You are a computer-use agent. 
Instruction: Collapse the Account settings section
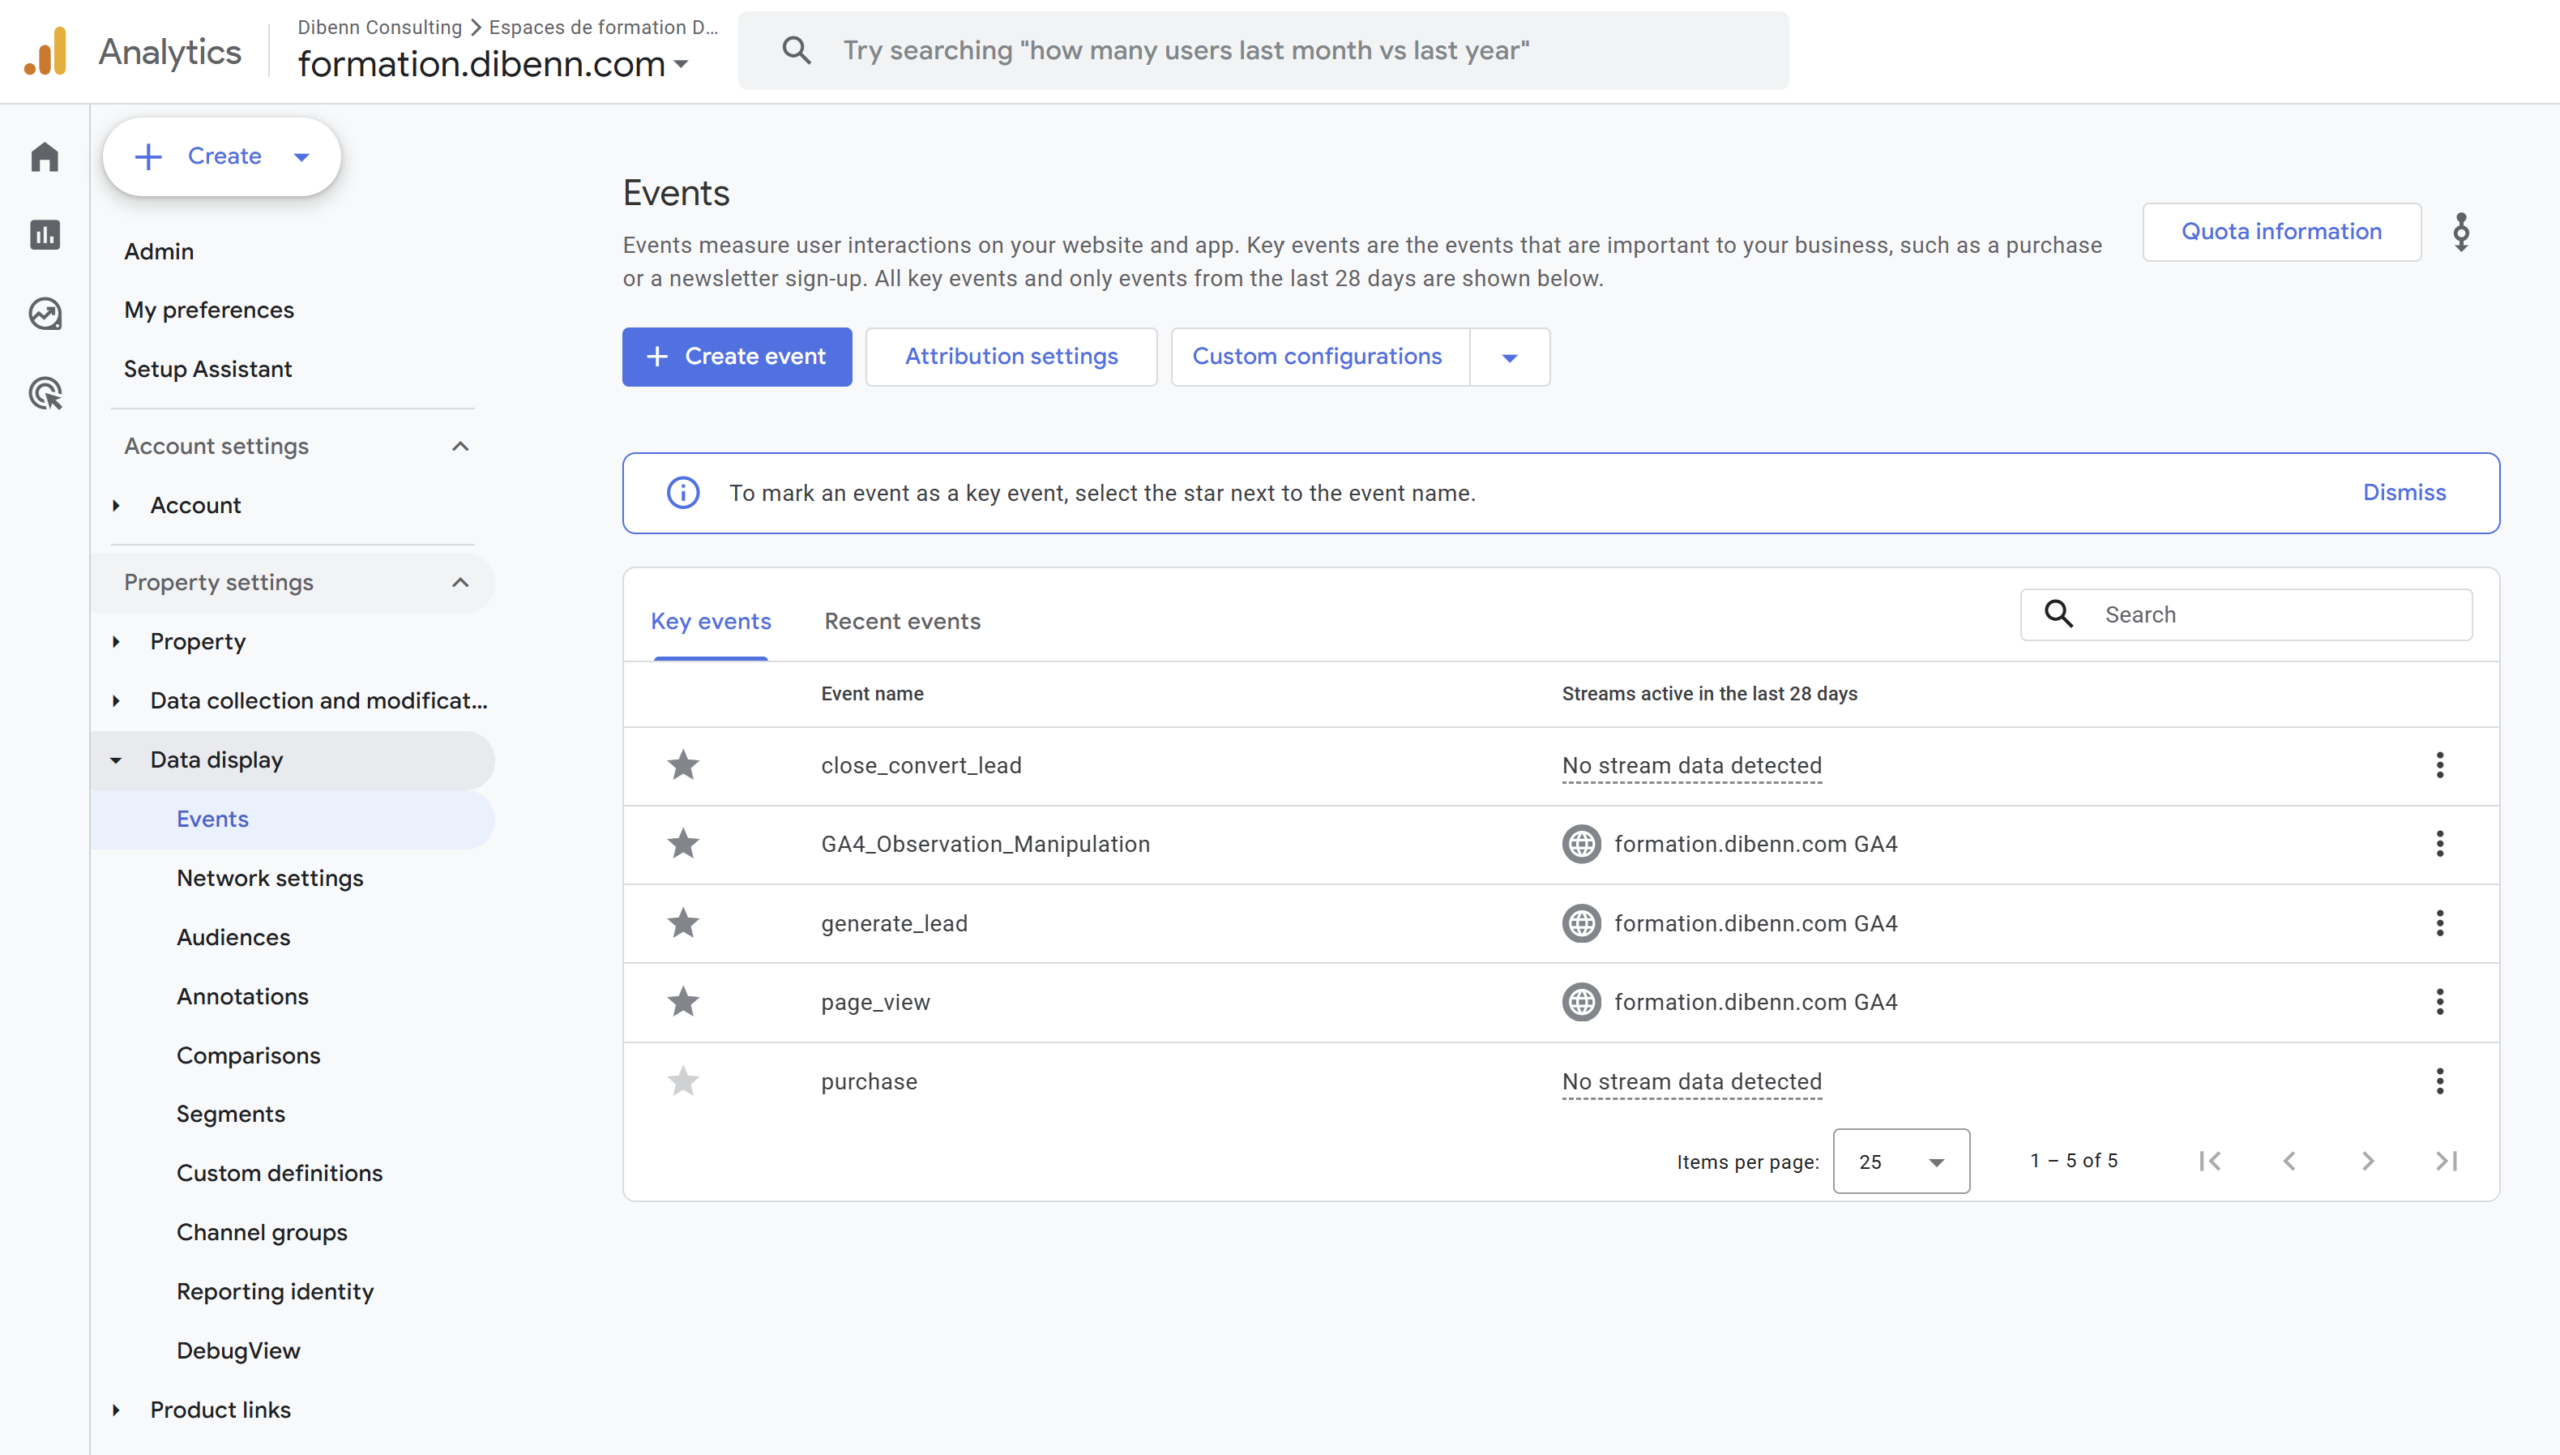coord(460,446)
